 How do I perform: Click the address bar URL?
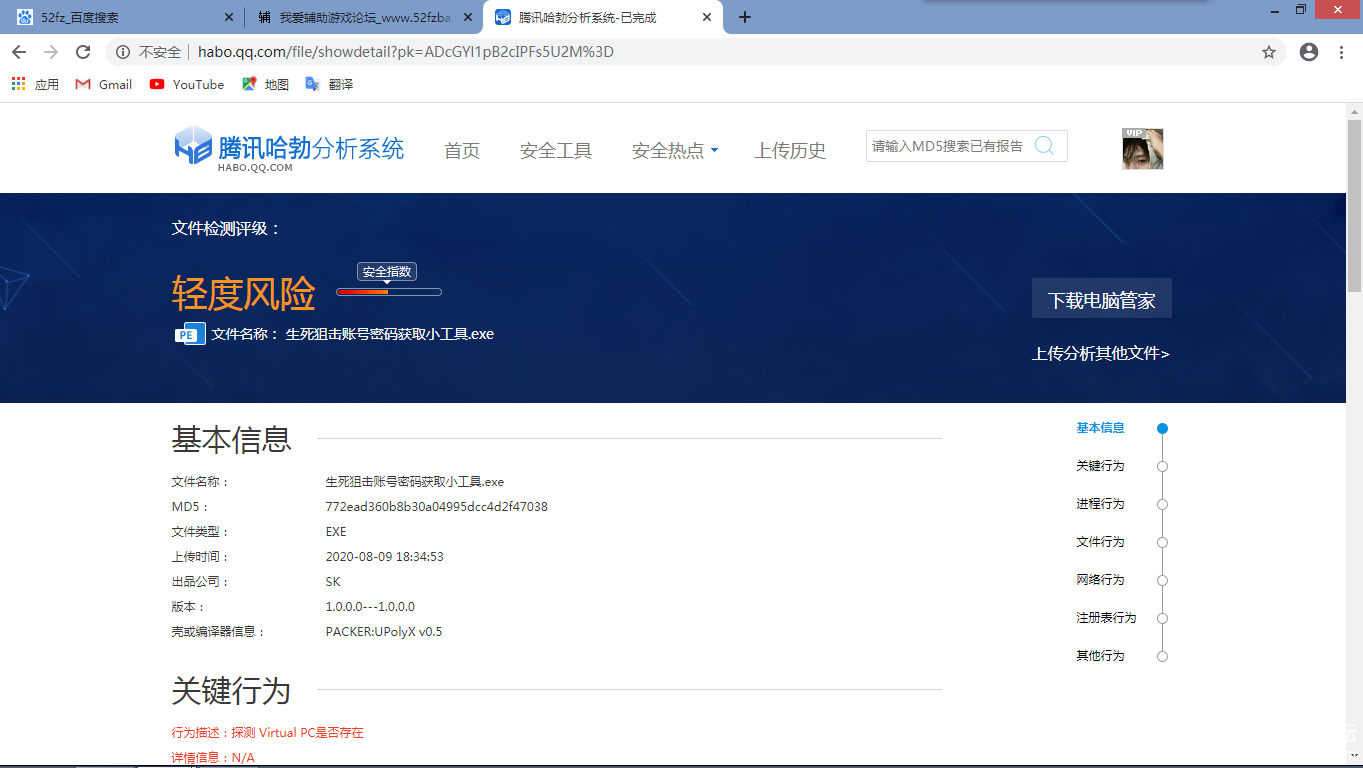tap(406, 52)
